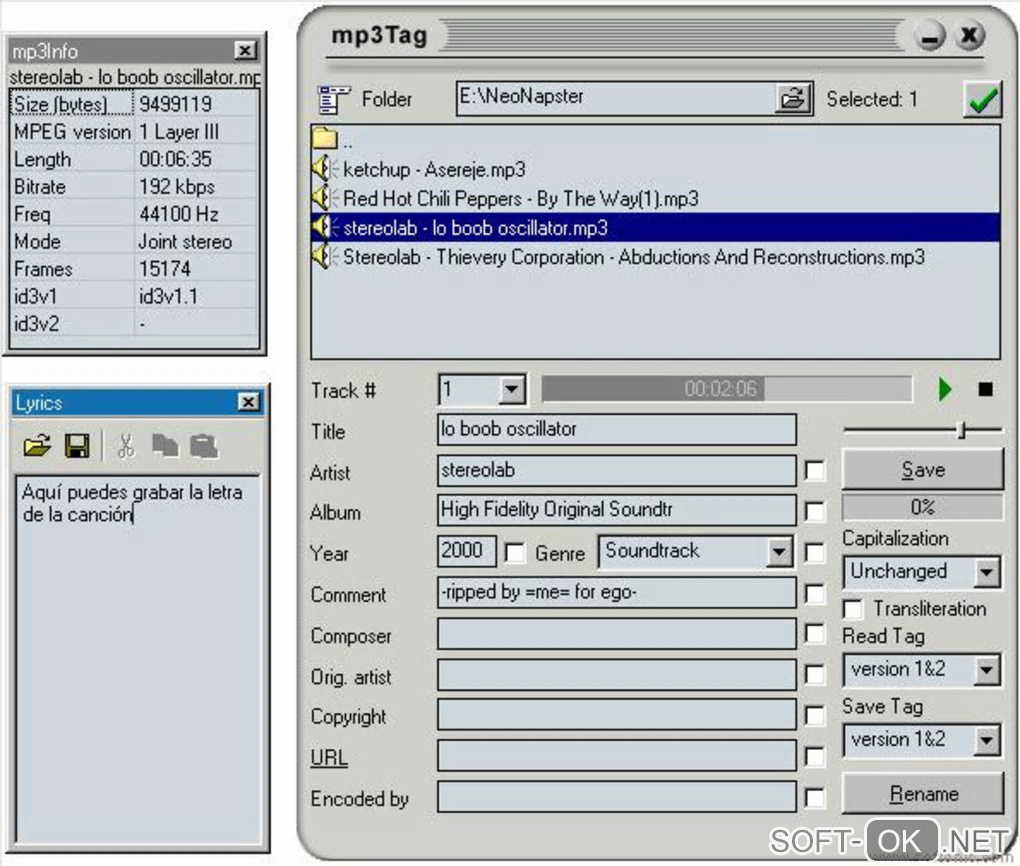1020x866 pixels.
Task: Toggle the checkbox beside the Copyright field
Action: click(x=814, y=716)
